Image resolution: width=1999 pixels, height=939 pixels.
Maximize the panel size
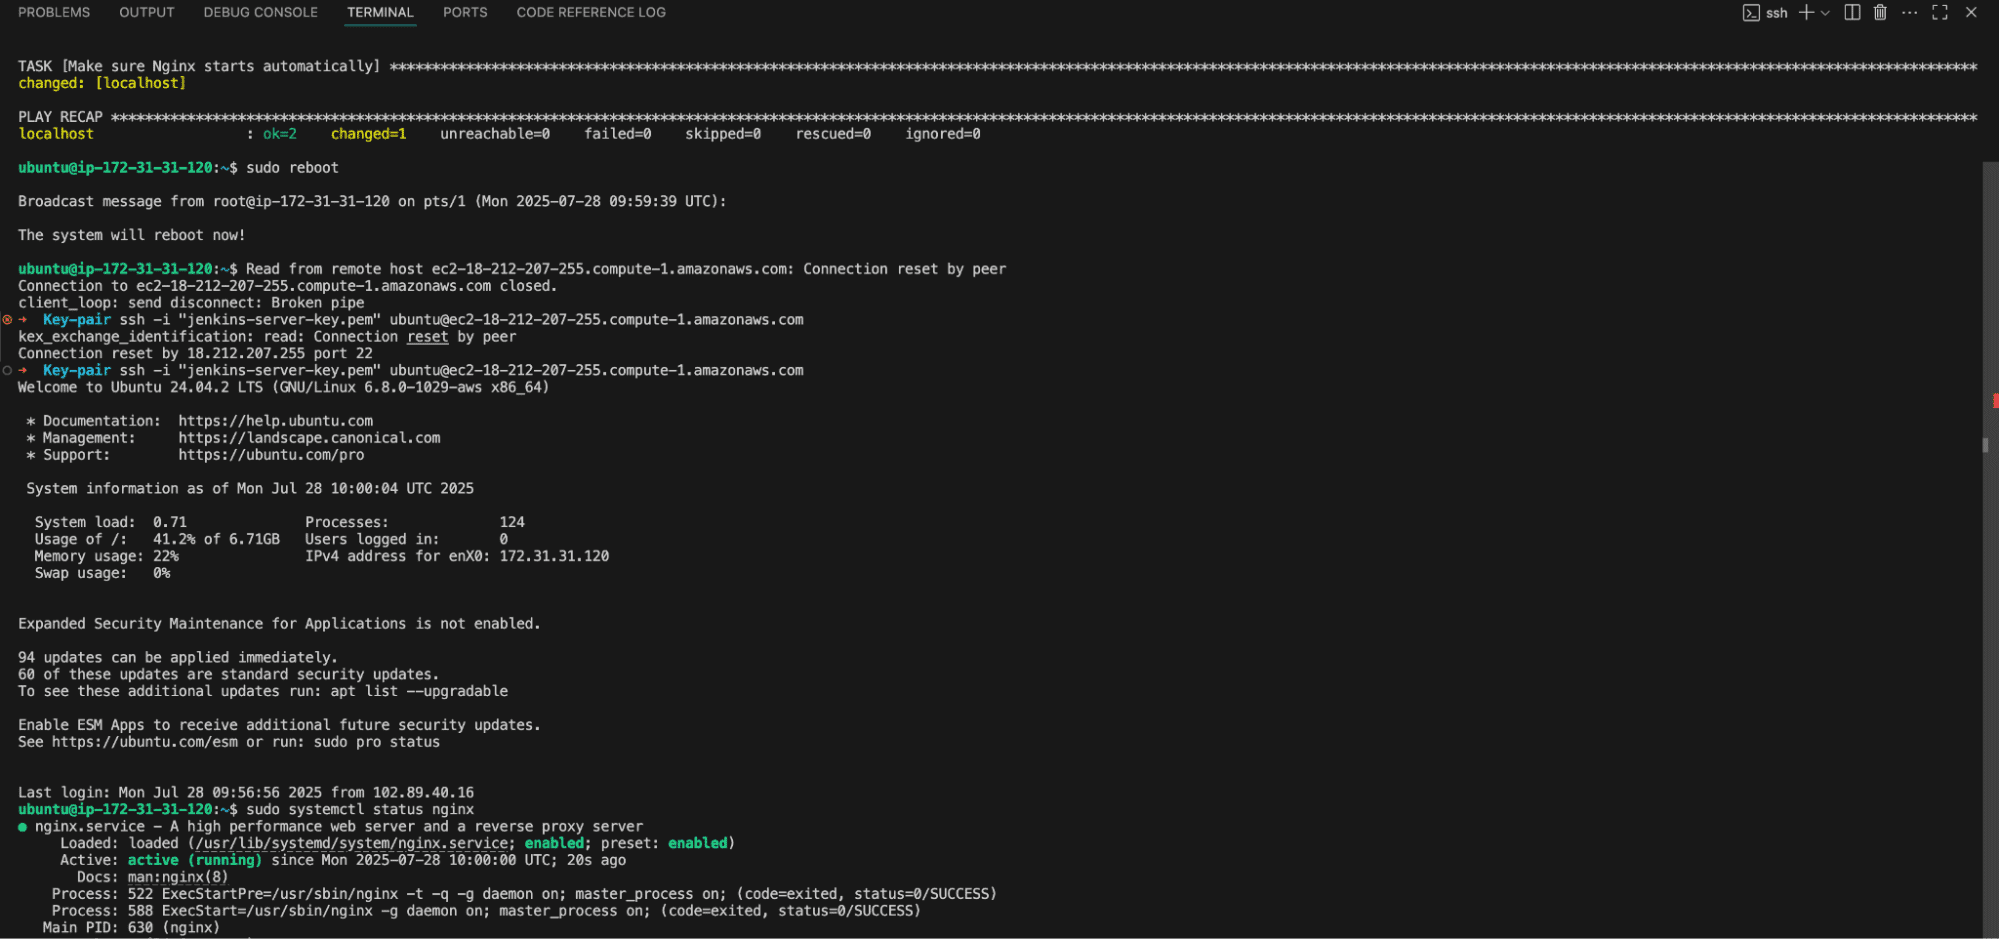click(x=1940, y=12)
